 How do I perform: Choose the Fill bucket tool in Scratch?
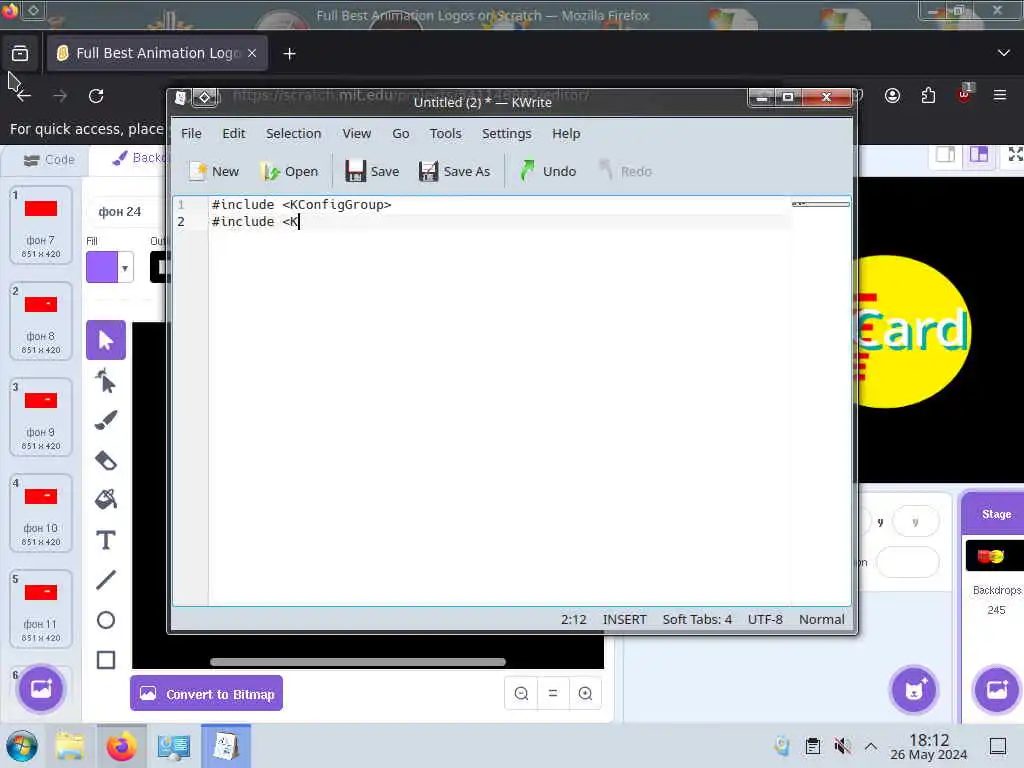(x=106, y=500)
